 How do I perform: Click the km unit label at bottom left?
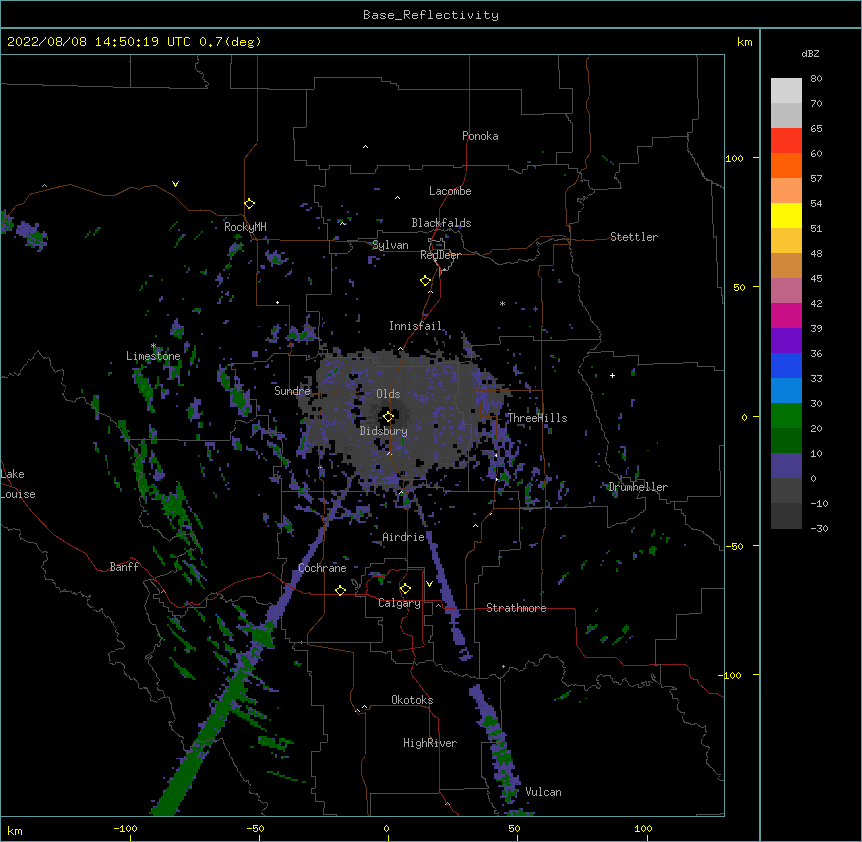pos(14,831)
